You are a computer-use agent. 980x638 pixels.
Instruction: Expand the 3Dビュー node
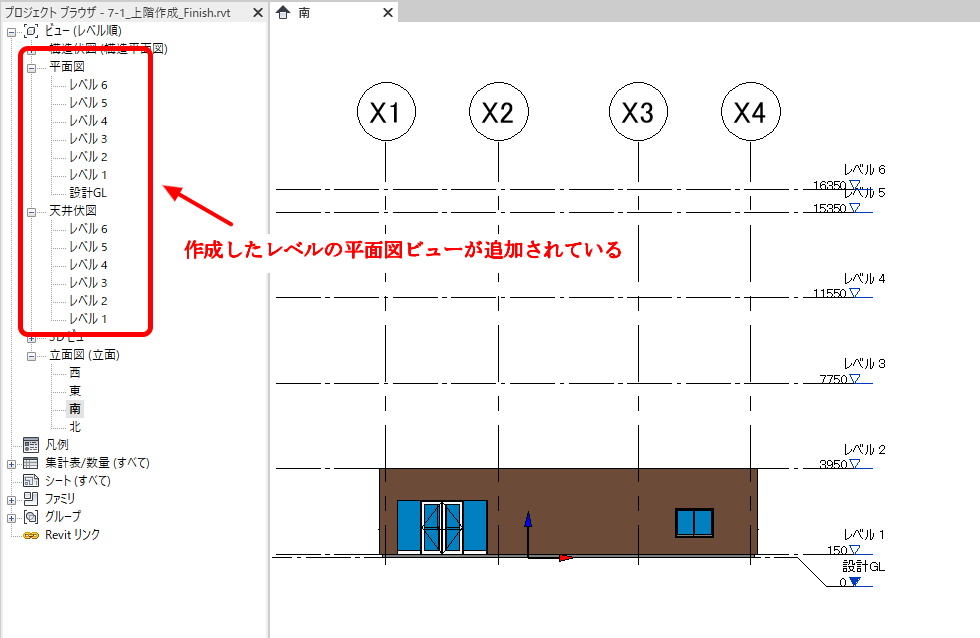click(31, 338)
